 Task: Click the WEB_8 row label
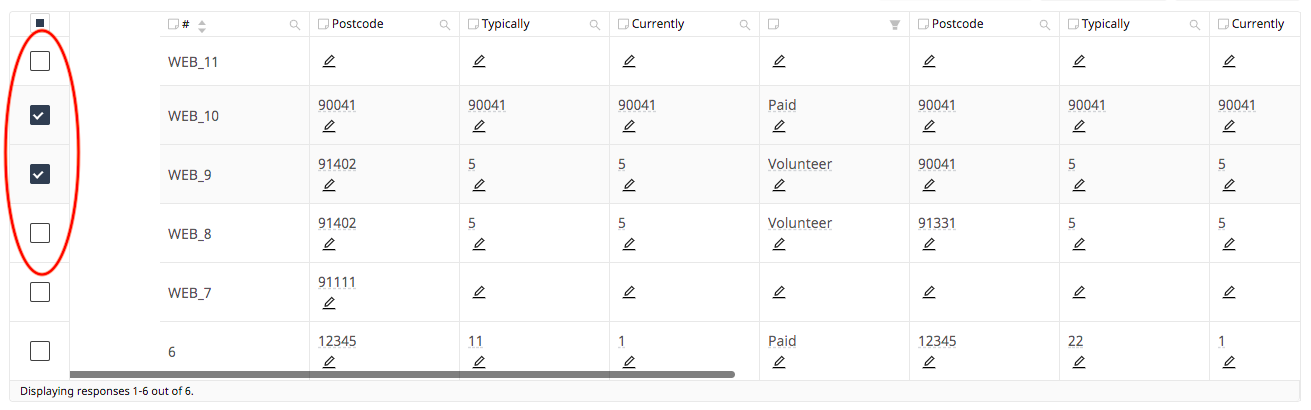pyautogui.click(x=190, y=234)
